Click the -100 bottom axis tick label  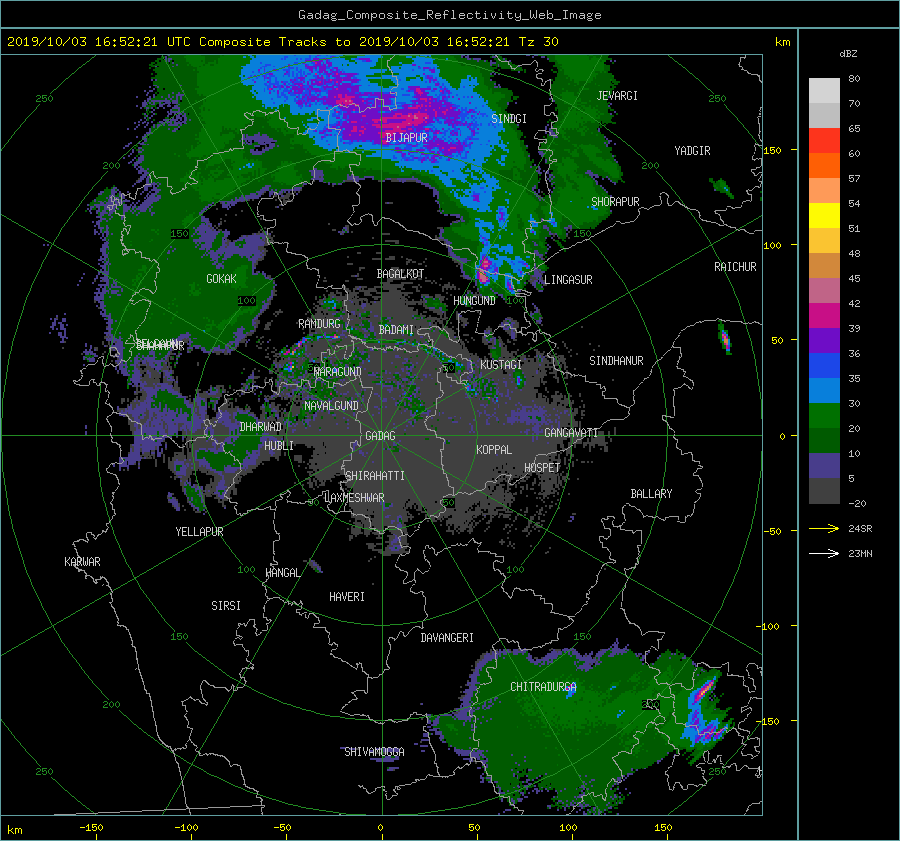(x=186, y=828)
